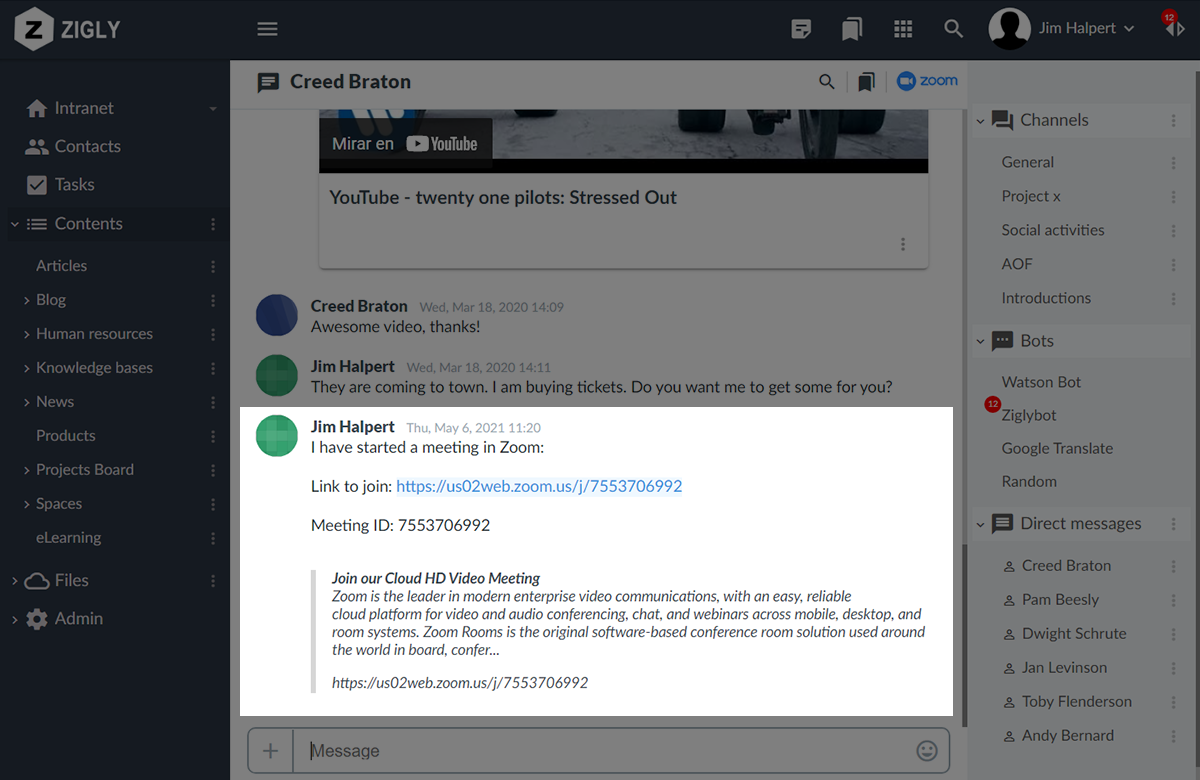Open direct message with Jan Levinson
Viewport: 1200px width, 780px height.
1064,668
